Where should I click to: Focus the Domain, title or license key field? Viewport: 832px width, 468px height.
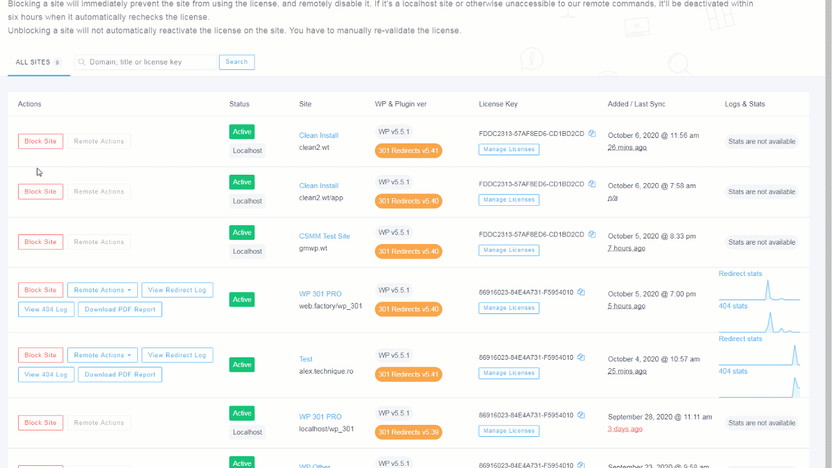pos(146,62)
